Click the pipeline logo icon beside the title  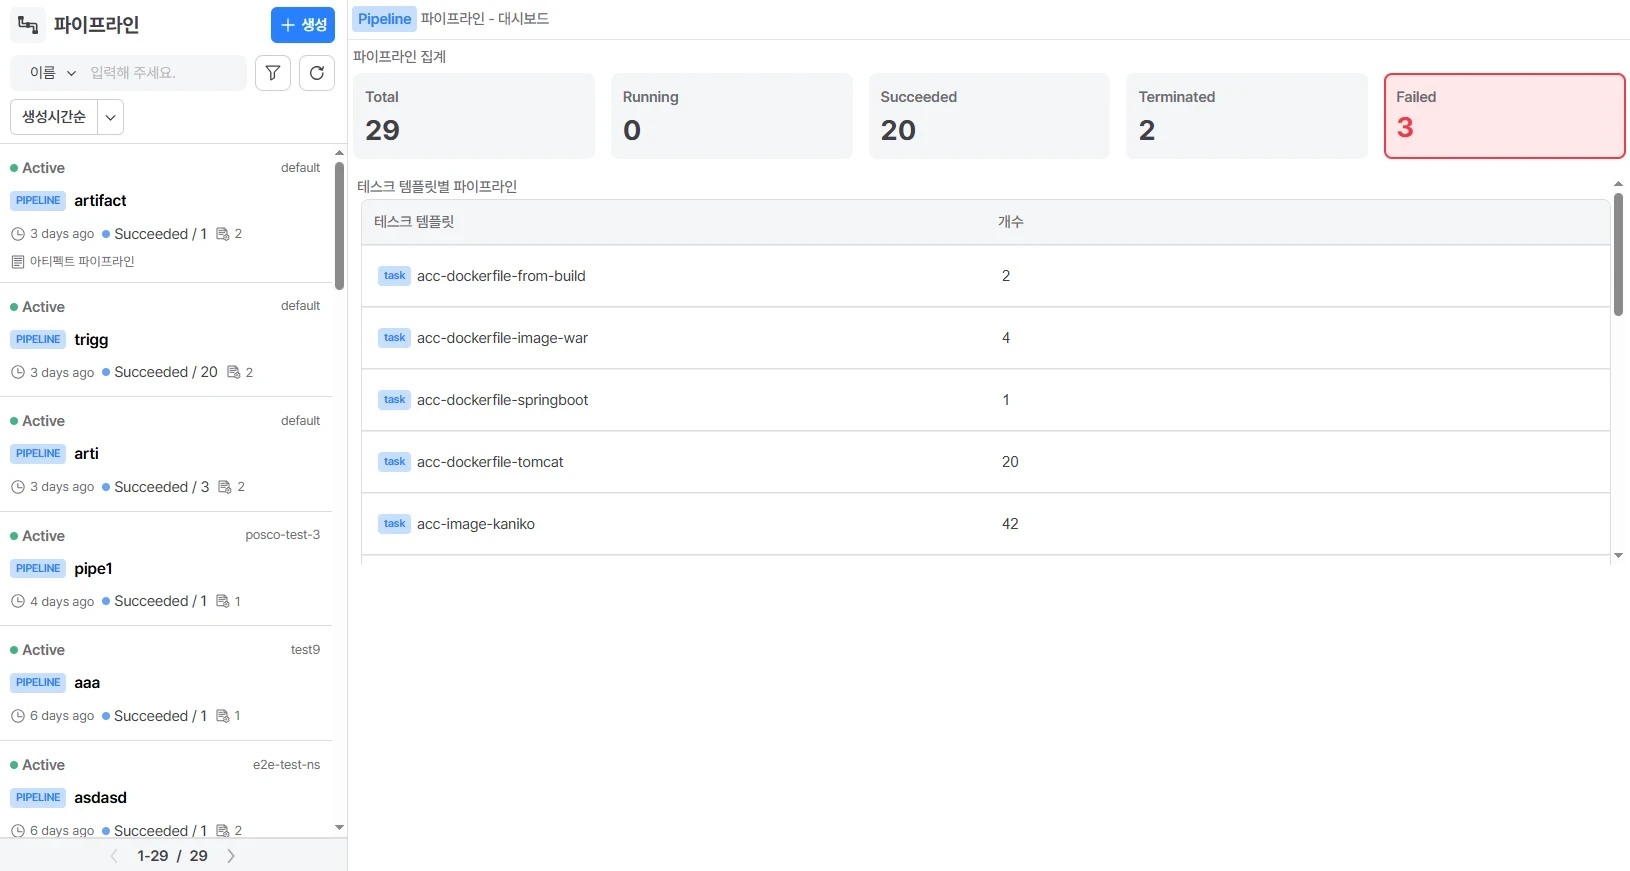(x=28, y=25)
